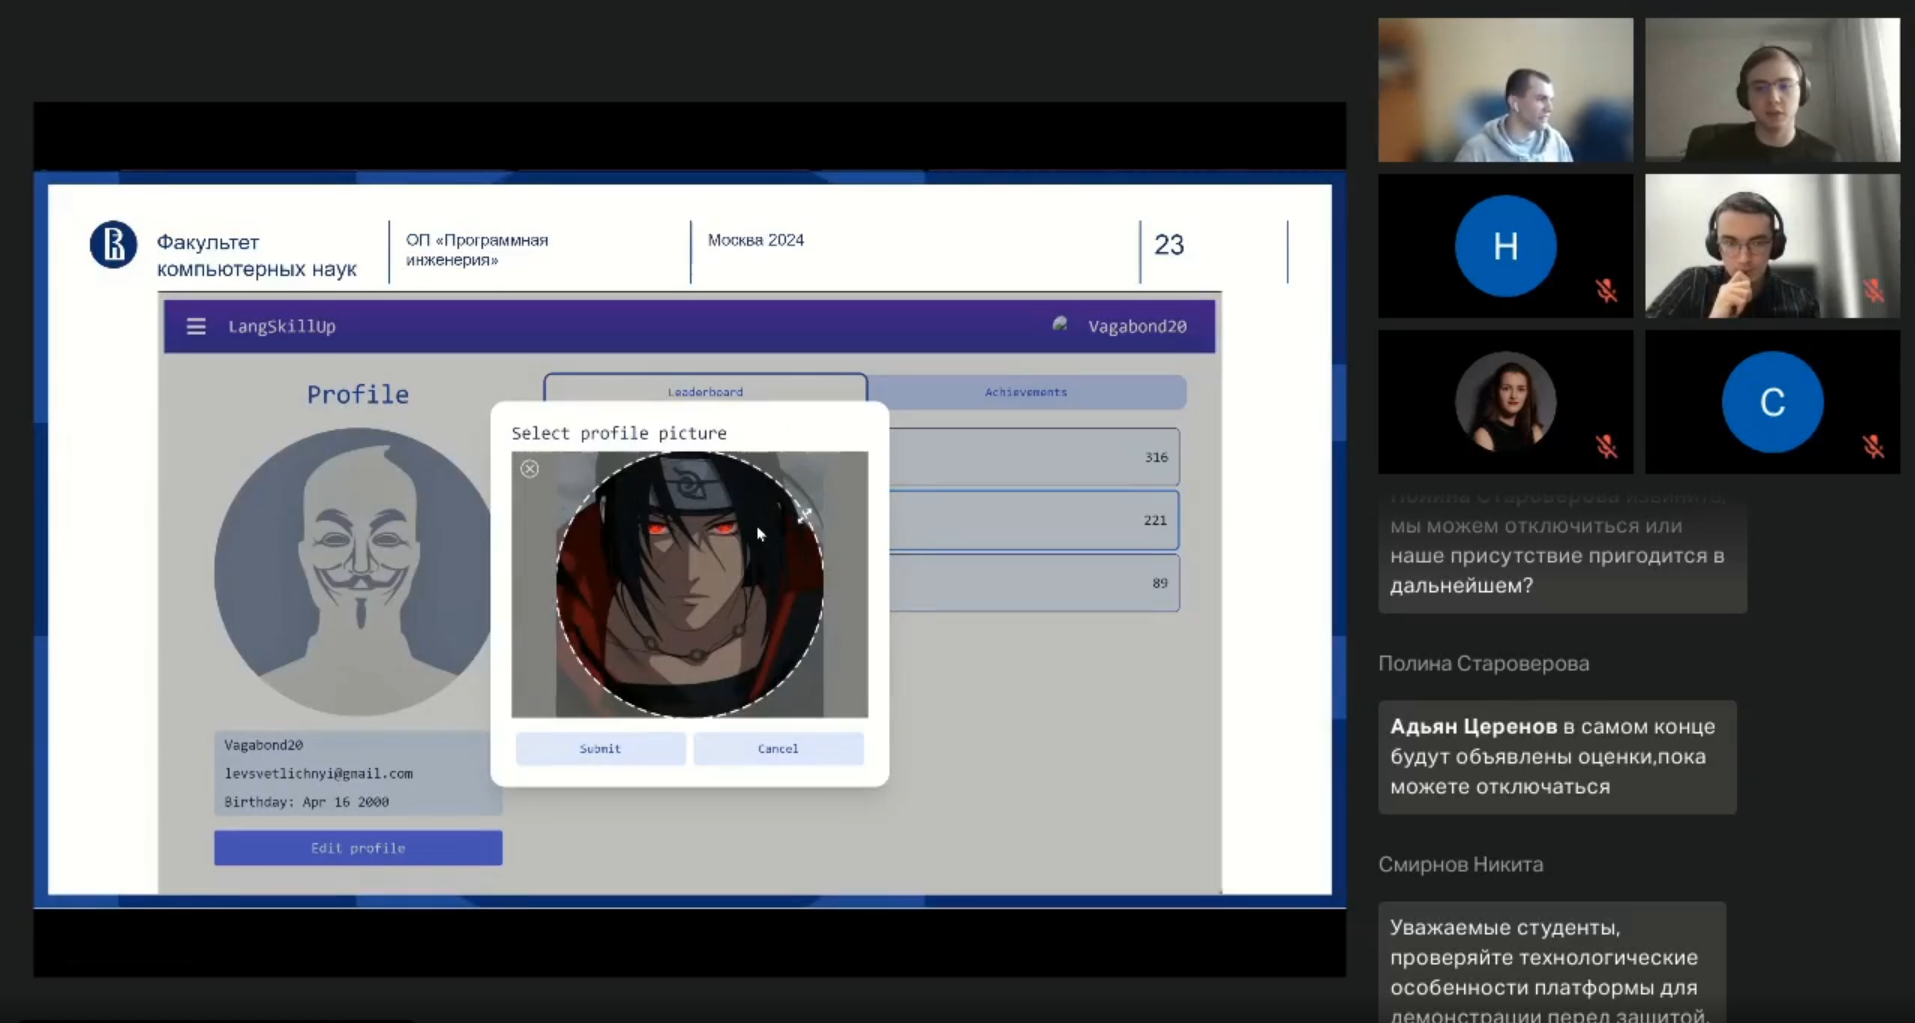
Task: Select the woman's round avatar tile
Action: [1505, 402]
